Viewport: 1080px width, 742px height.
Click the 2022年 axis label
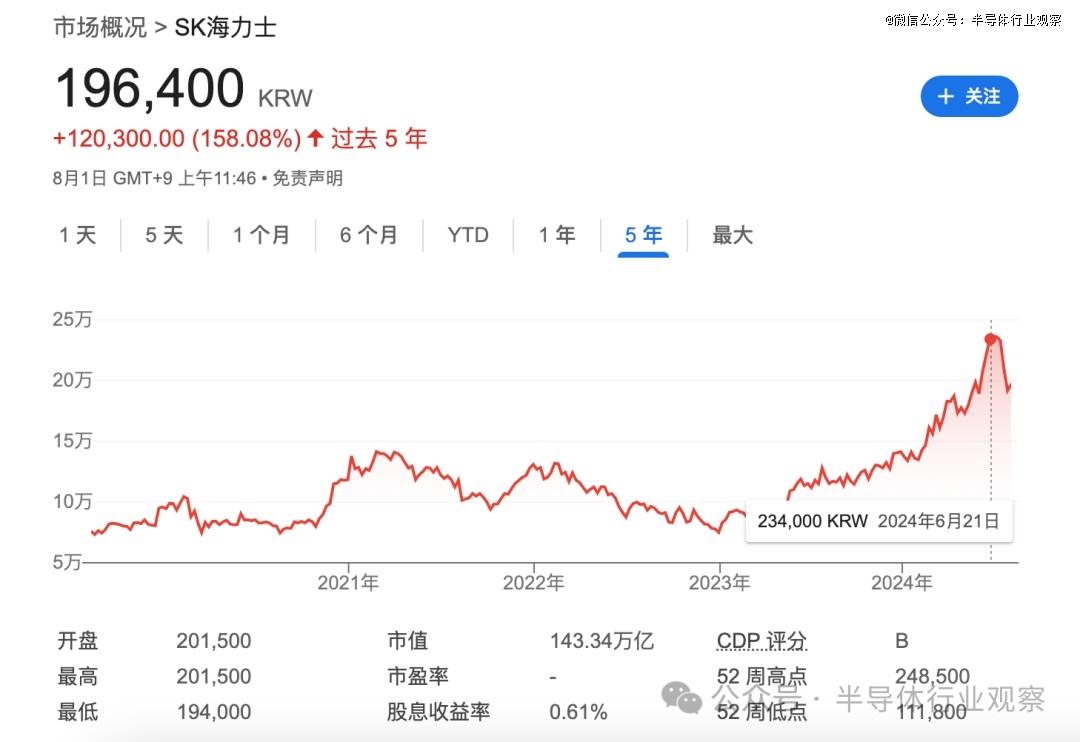533,583
